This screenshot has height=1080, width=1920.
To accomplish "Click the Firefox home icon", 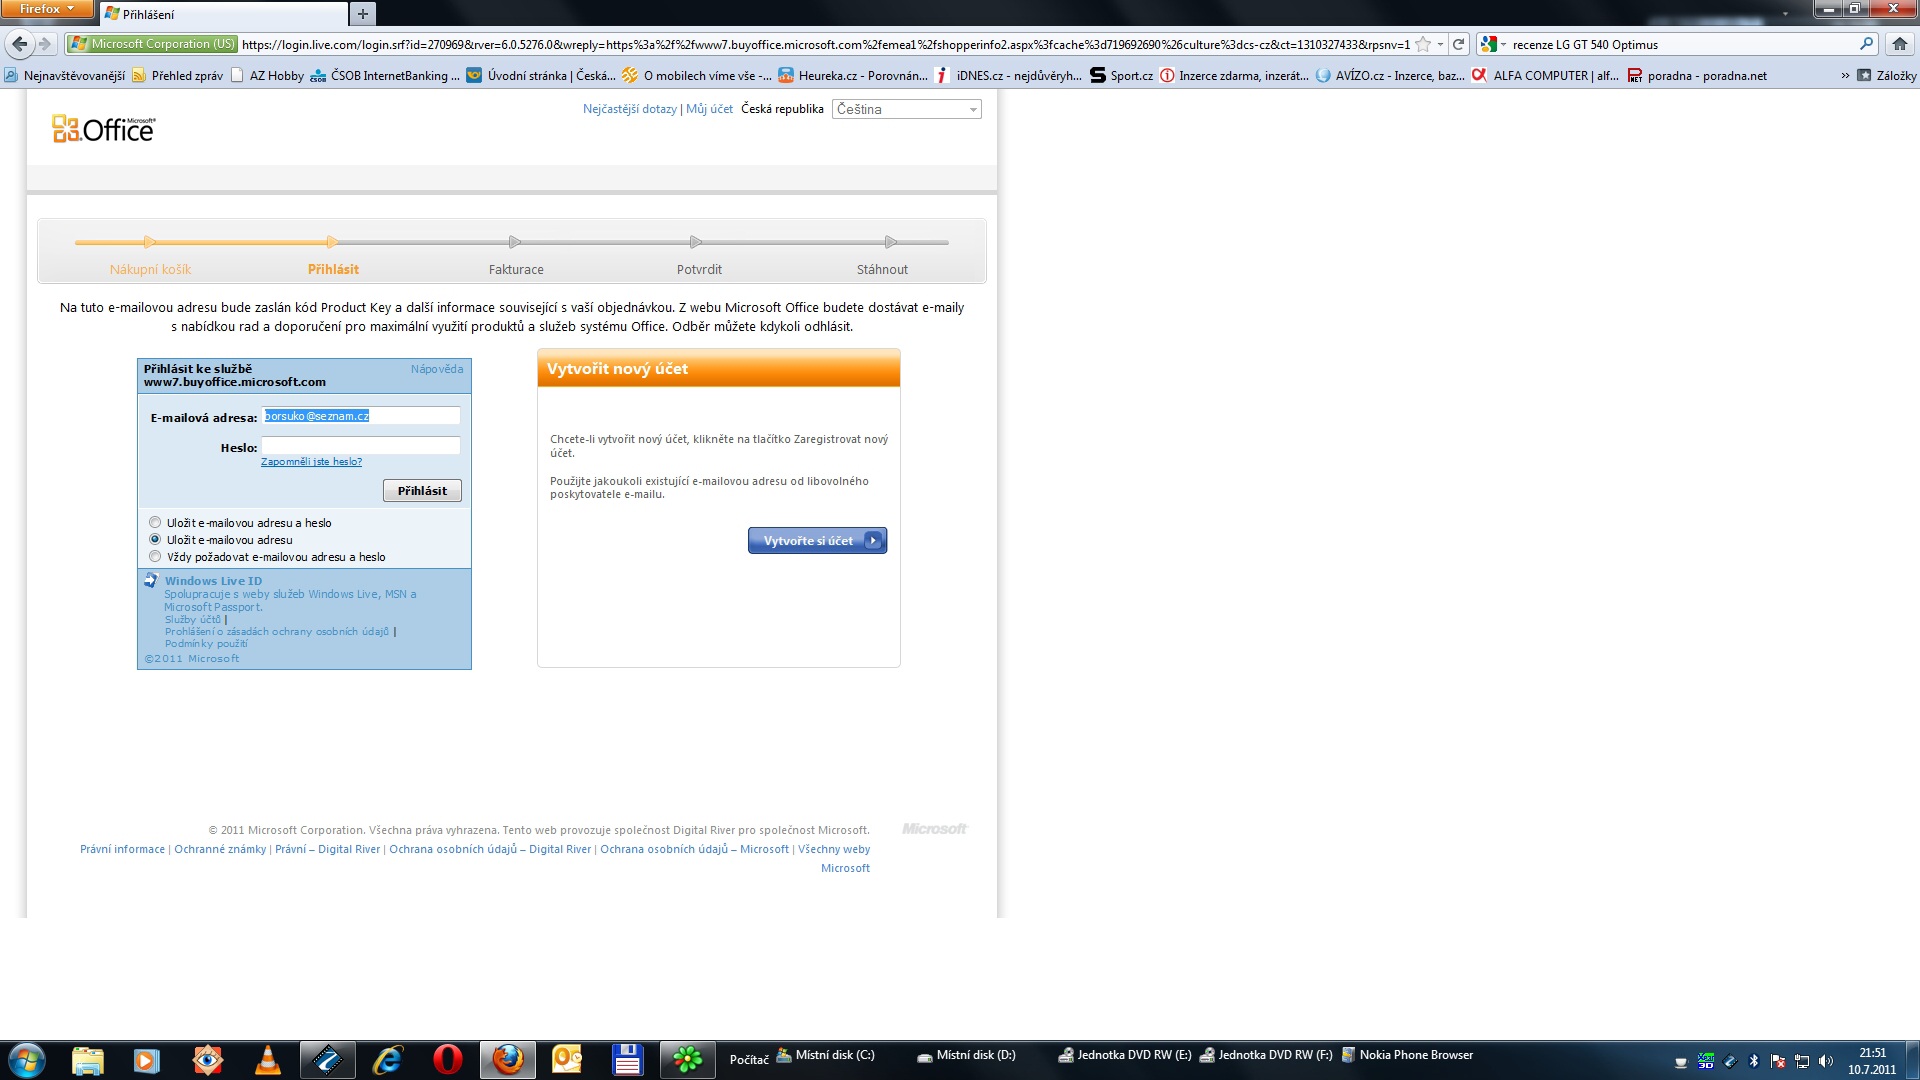I will click(1899, 44).
